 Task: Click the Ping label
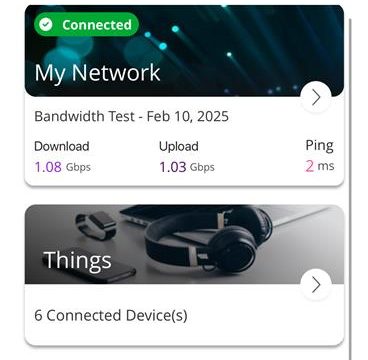(x=319, y=146)
